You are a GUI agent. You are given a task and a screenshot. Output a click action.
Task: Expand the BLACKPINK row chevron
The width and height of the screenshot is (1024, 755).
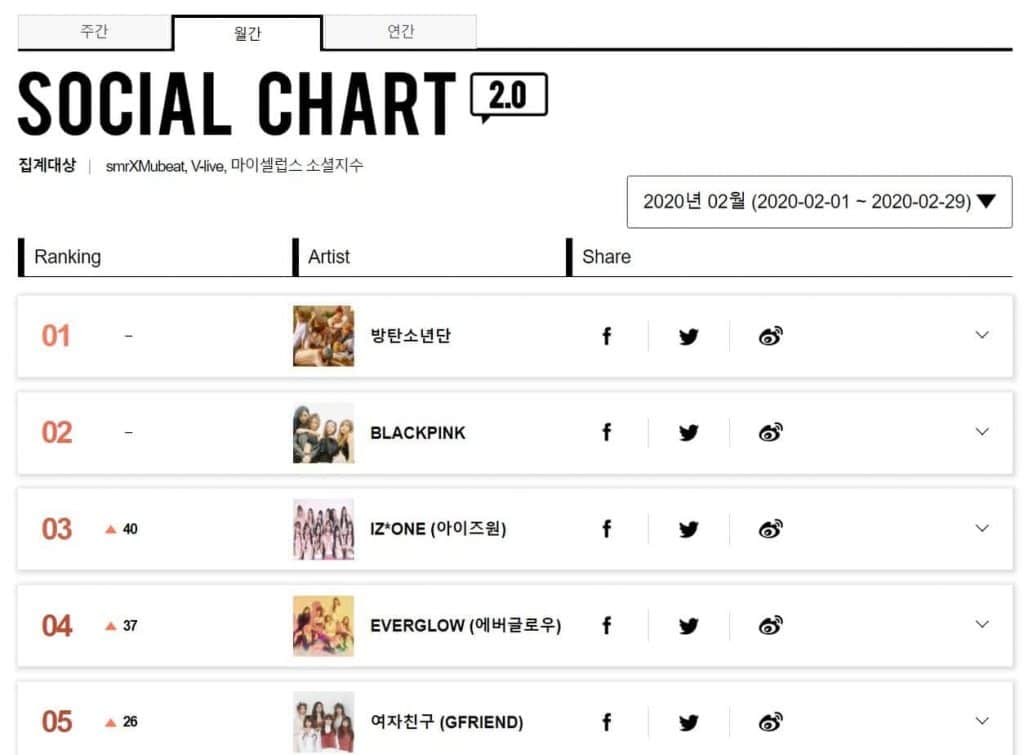click(x=981, y=432)
